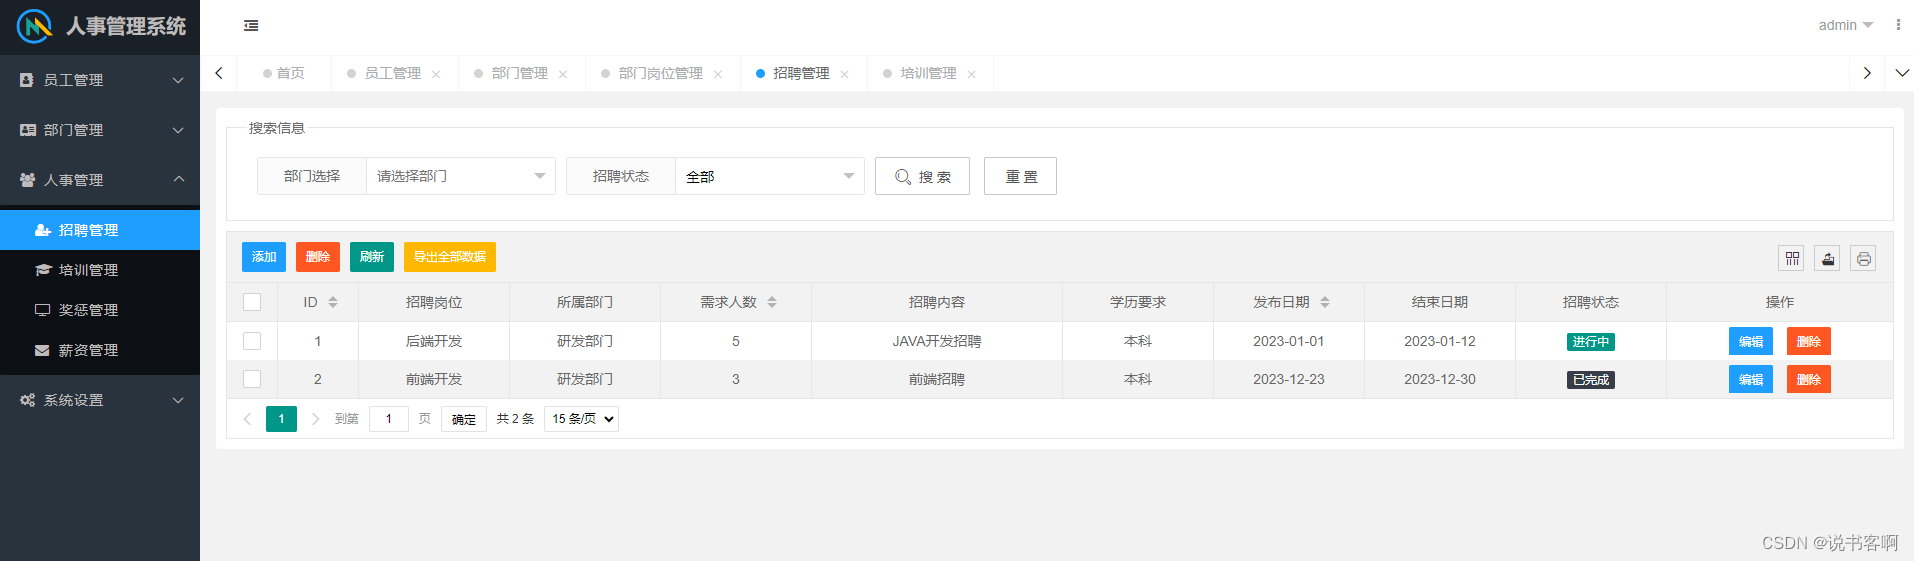Click the blue 添加 button

click(264, 257)
